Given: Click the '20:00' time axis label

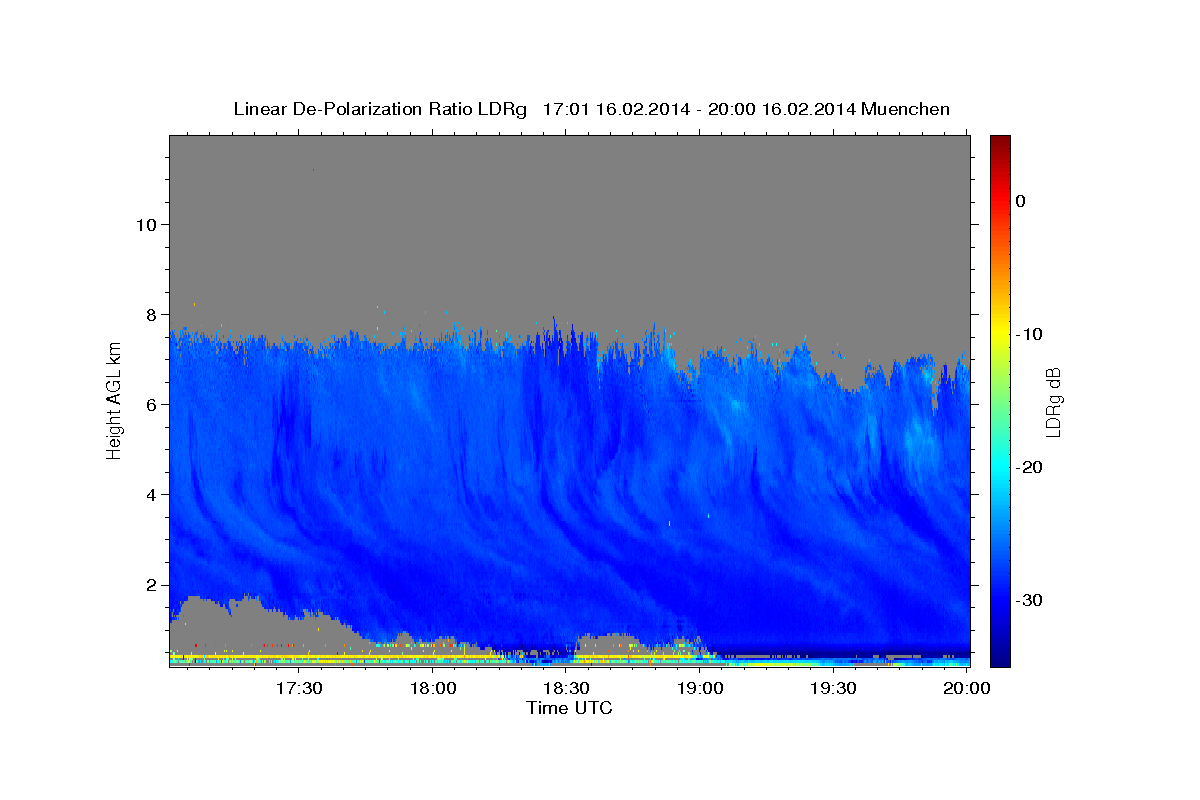Looking at the screenshot, I should (967, 688).
